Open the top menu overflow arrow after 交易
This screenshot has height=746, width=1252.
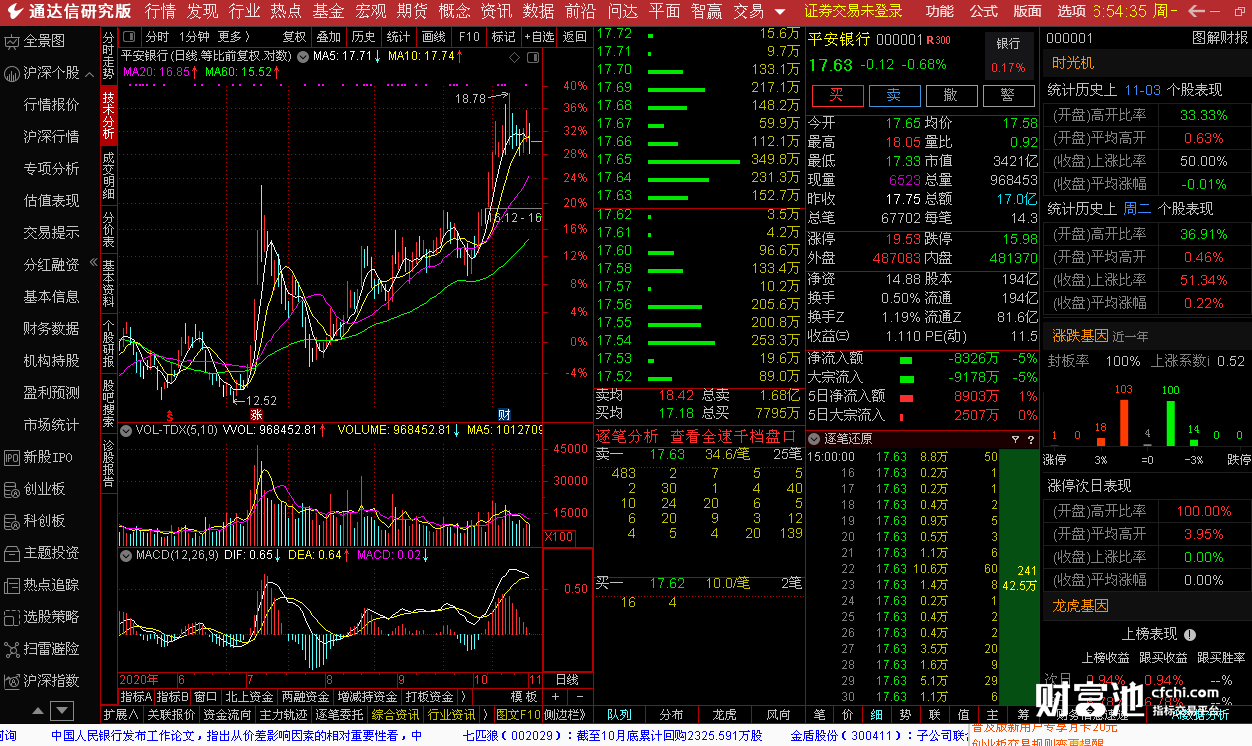(780, 11)
